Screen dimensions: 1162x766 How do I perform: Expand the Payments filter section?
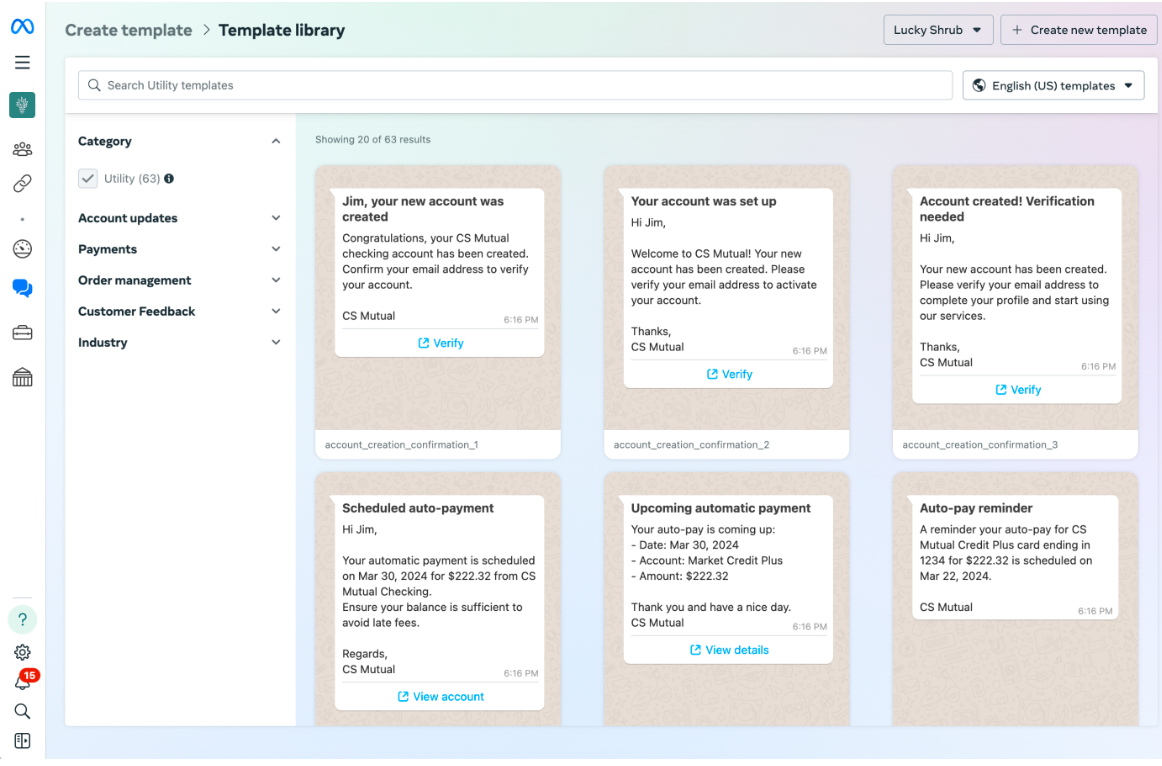(x=179, y=249)
